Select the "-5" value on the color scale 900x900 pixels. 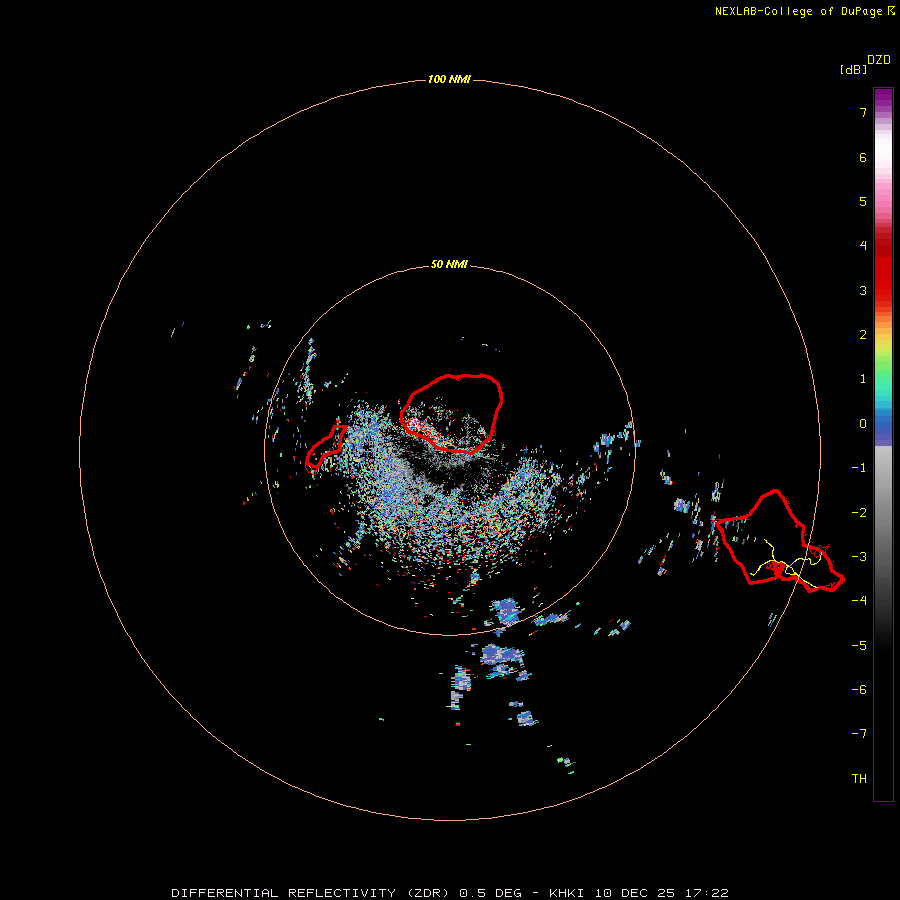pos(859,646)
